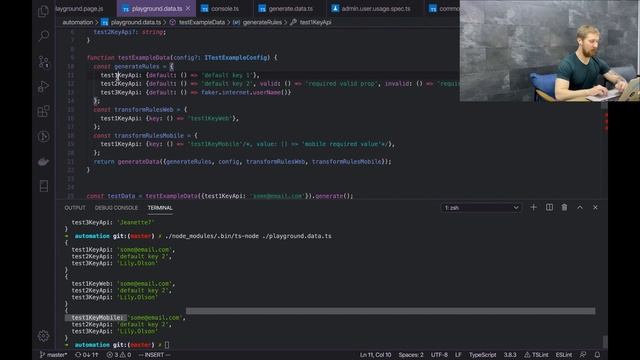This screenshot has height=360, width=640.
Task: Split the terminal
Action: click(x=549, y=208)
